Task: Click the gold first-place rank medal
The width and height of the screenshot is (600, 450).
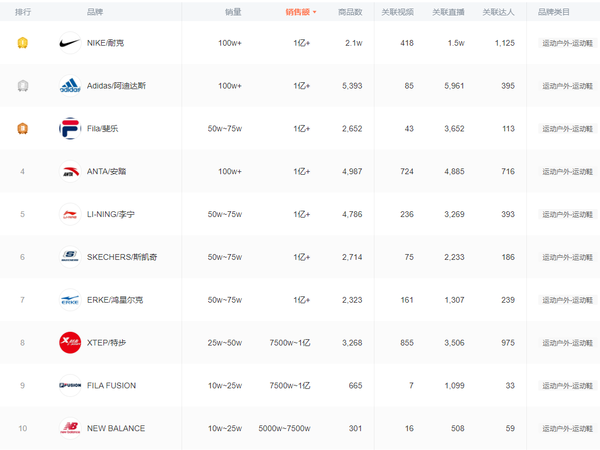Action: tap(22, 43)
